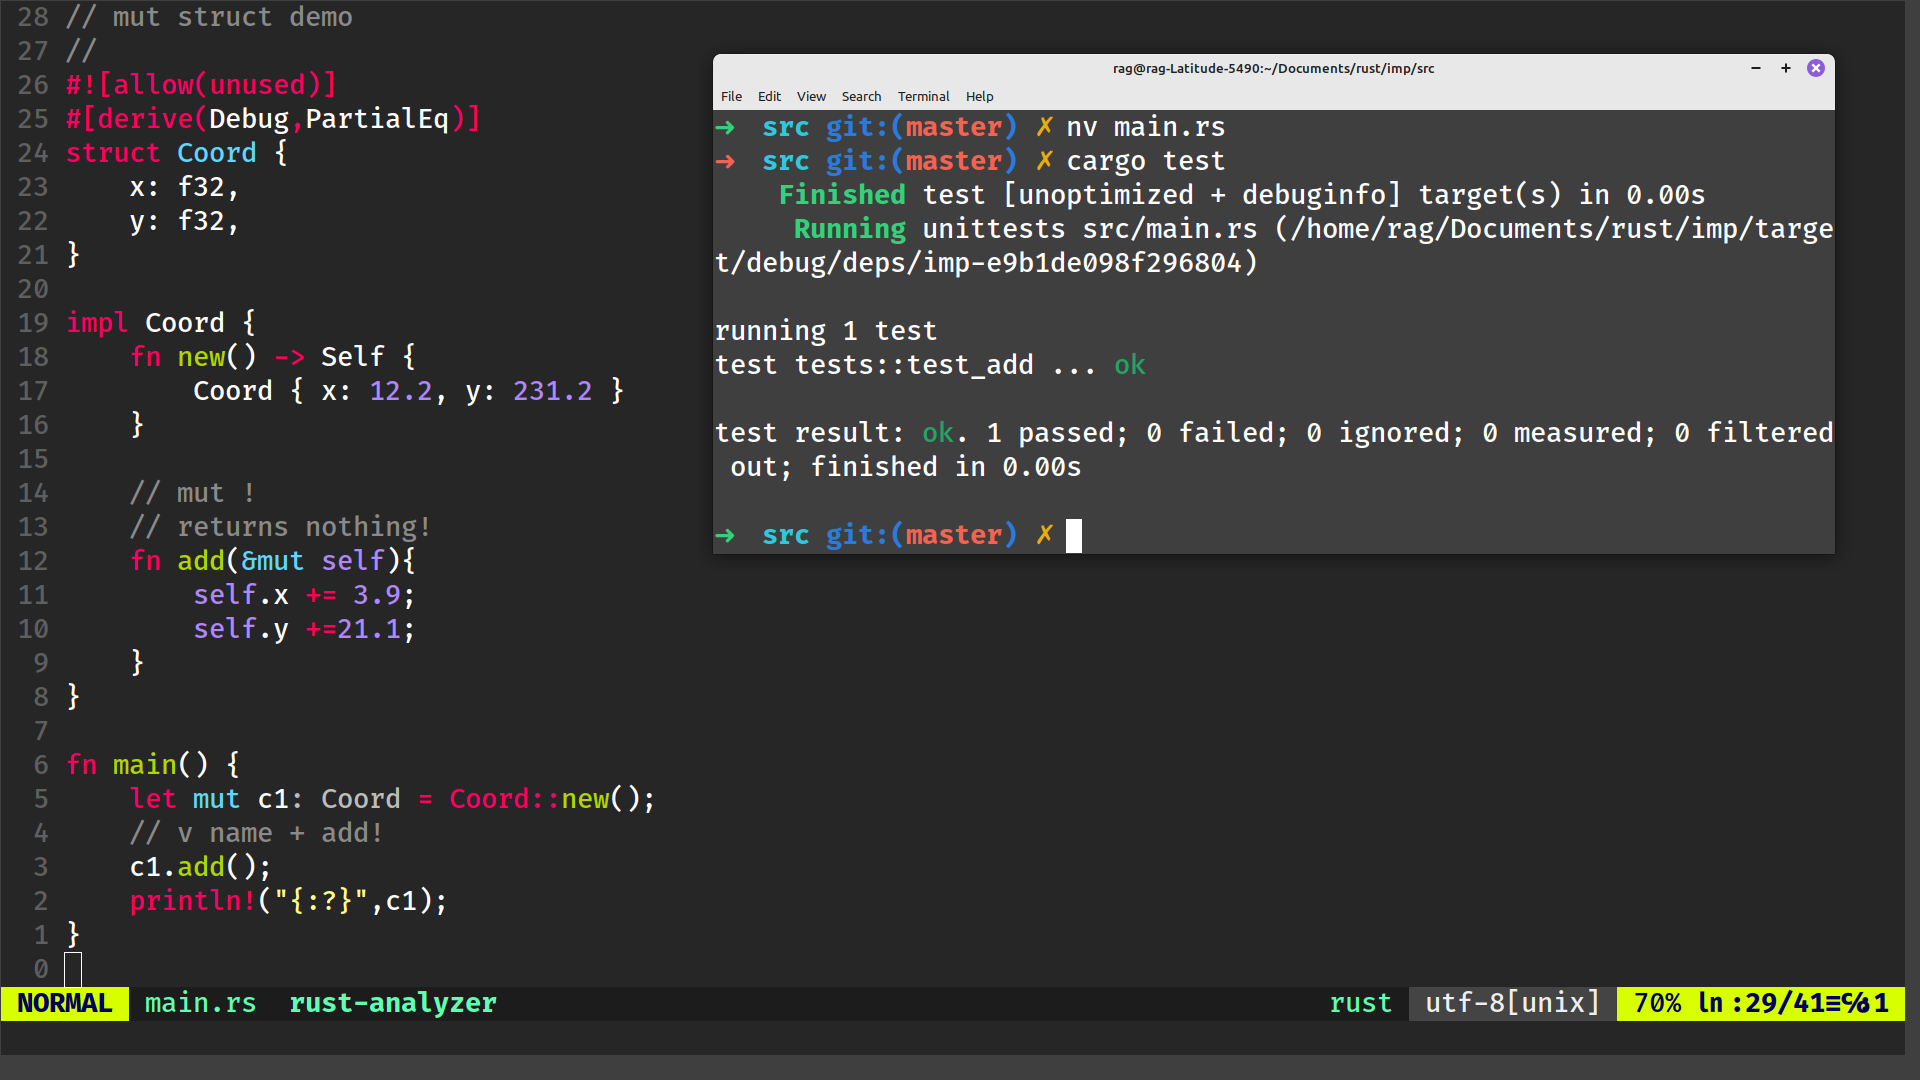Open the File menu in the terminal

(731, 96)
